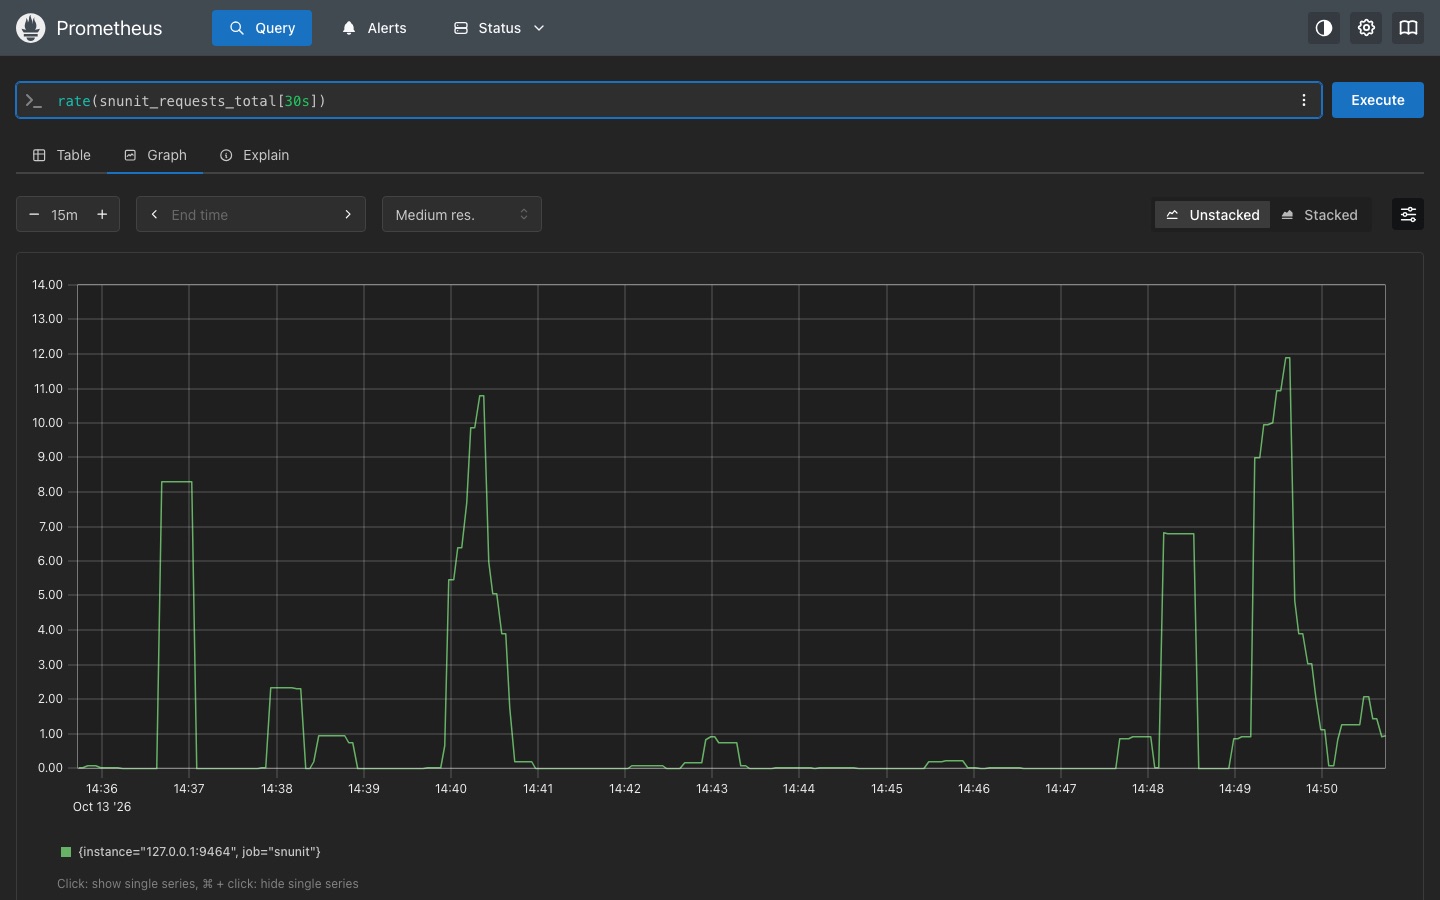Image resolution: width=1440 pixels, height=900 pixels.
Task: Switch to Stacked graph mode
Action: (1320, 214)
